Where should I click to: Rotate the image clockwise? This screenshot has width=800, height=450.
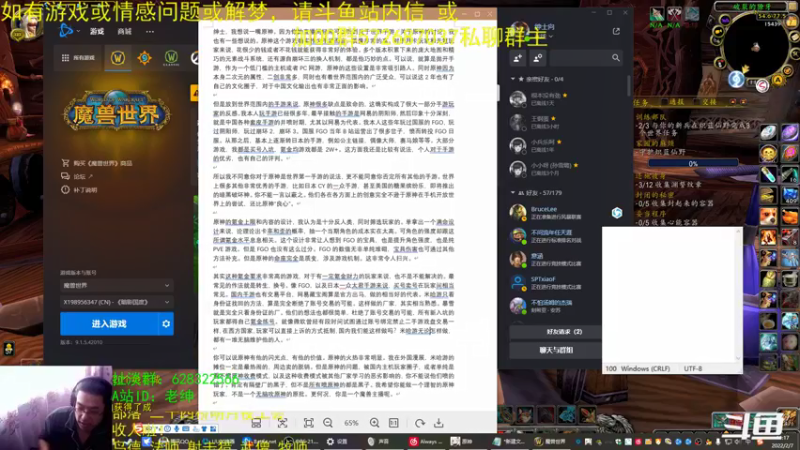[420, 423]
